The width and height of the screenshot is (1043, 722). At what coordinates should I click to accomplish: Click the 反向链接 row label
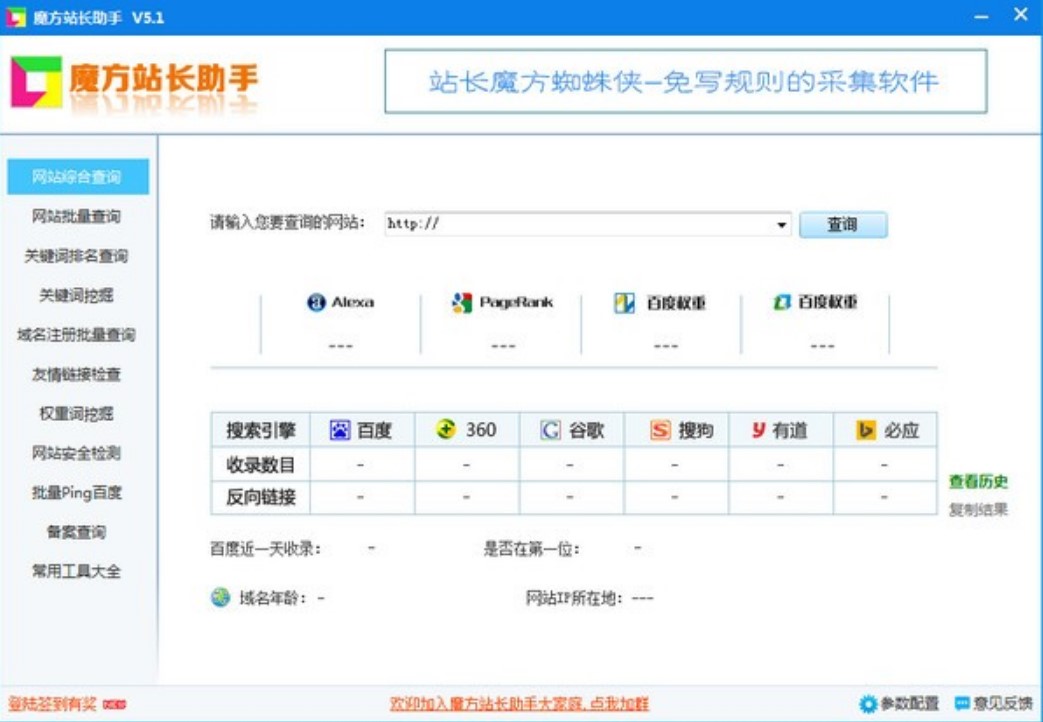coord(261,498)
